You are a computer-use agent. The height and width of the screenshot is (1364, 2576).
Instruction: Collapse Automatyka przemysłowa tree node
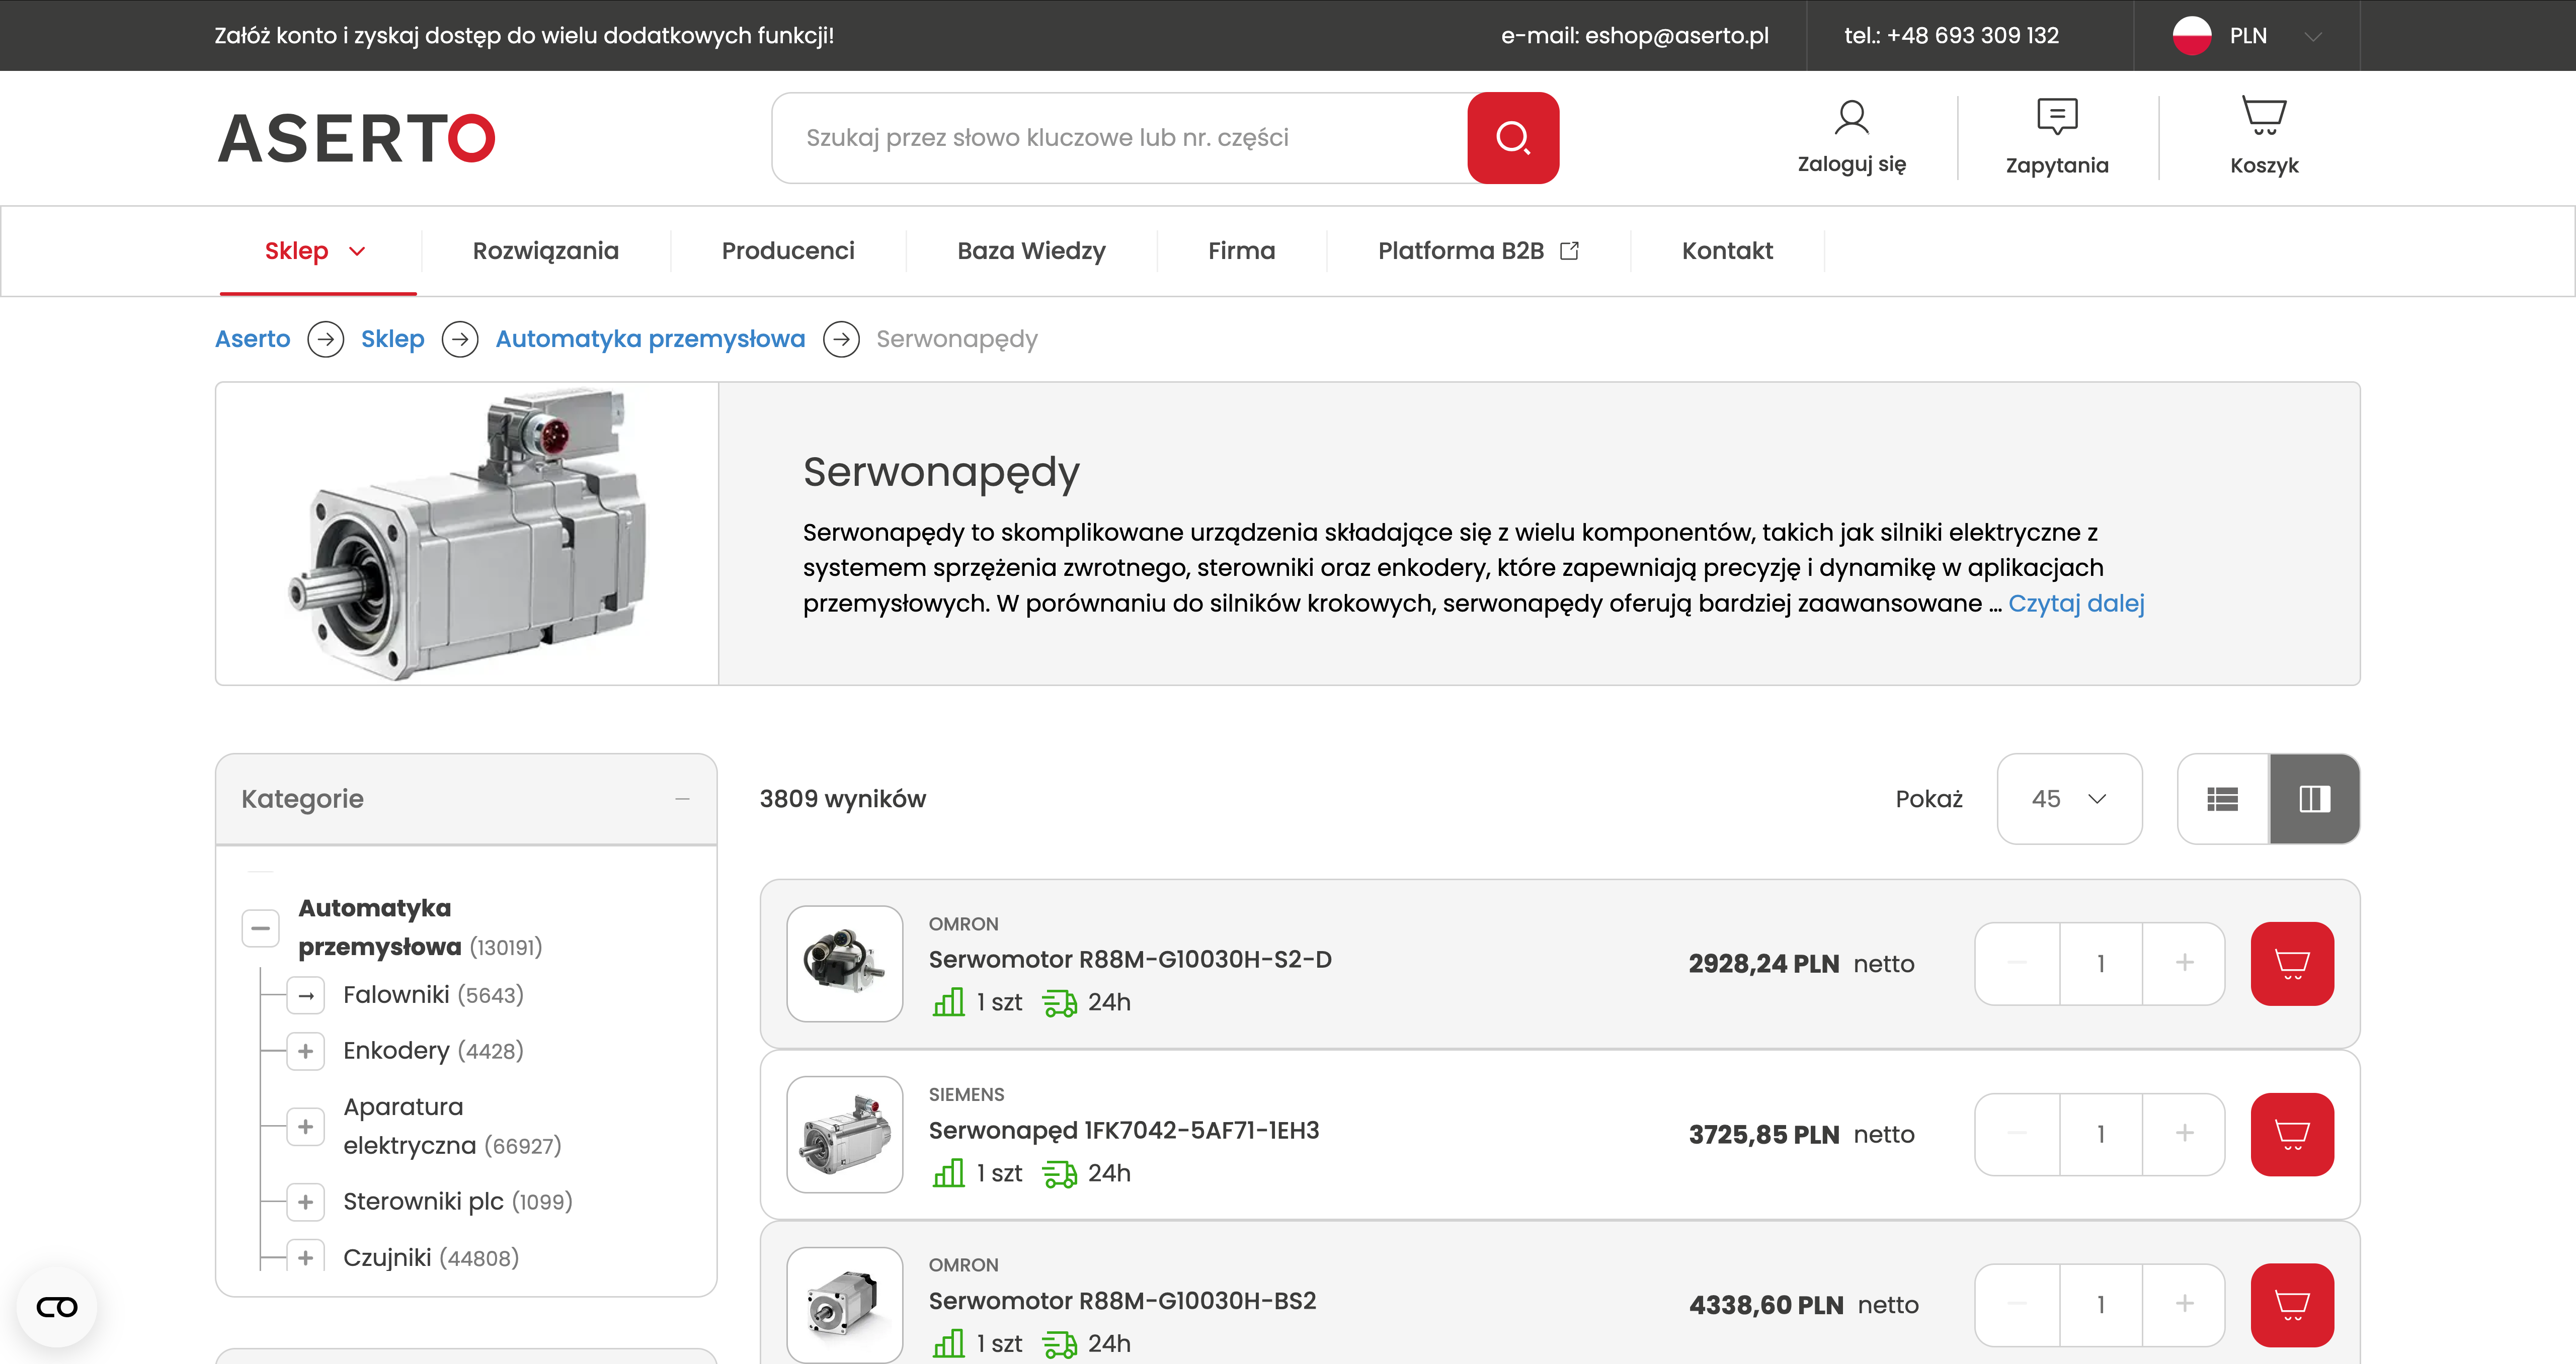pos(260,928)
